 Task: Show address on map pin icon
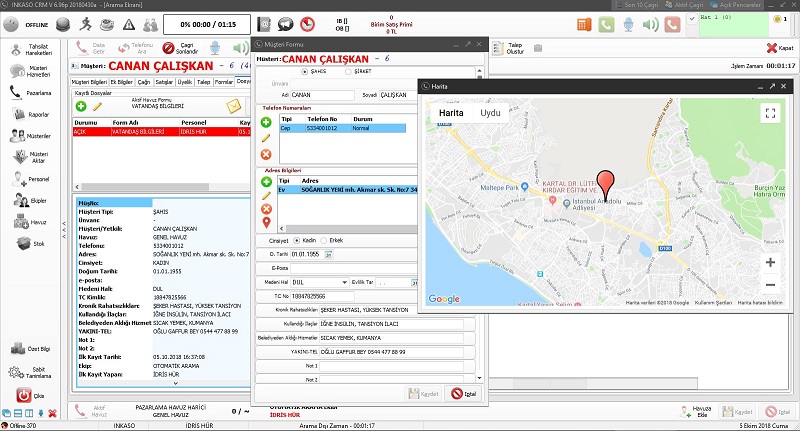(x=266, y=223)
